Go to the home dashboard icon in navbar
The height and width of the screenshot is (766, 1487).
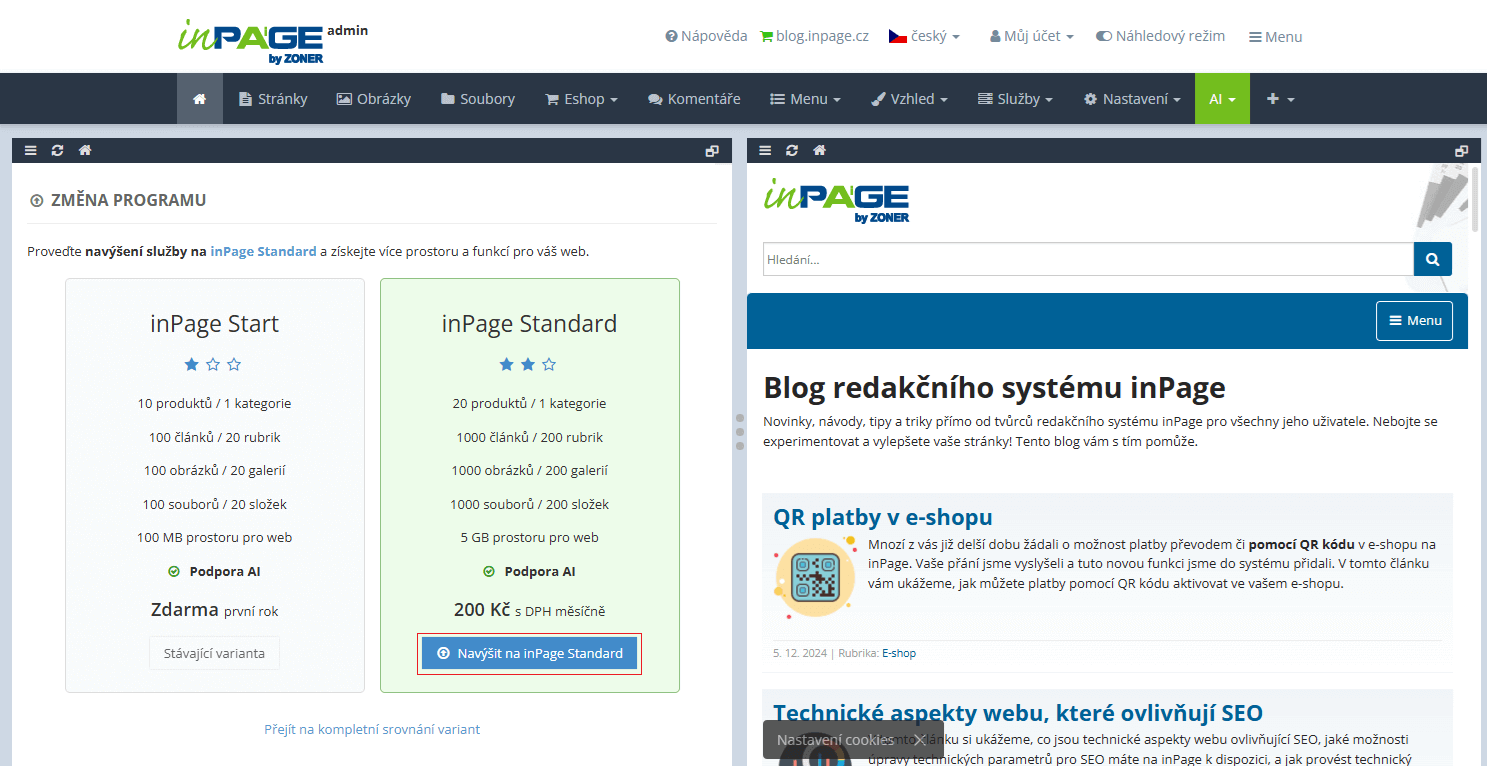point(200,99)
